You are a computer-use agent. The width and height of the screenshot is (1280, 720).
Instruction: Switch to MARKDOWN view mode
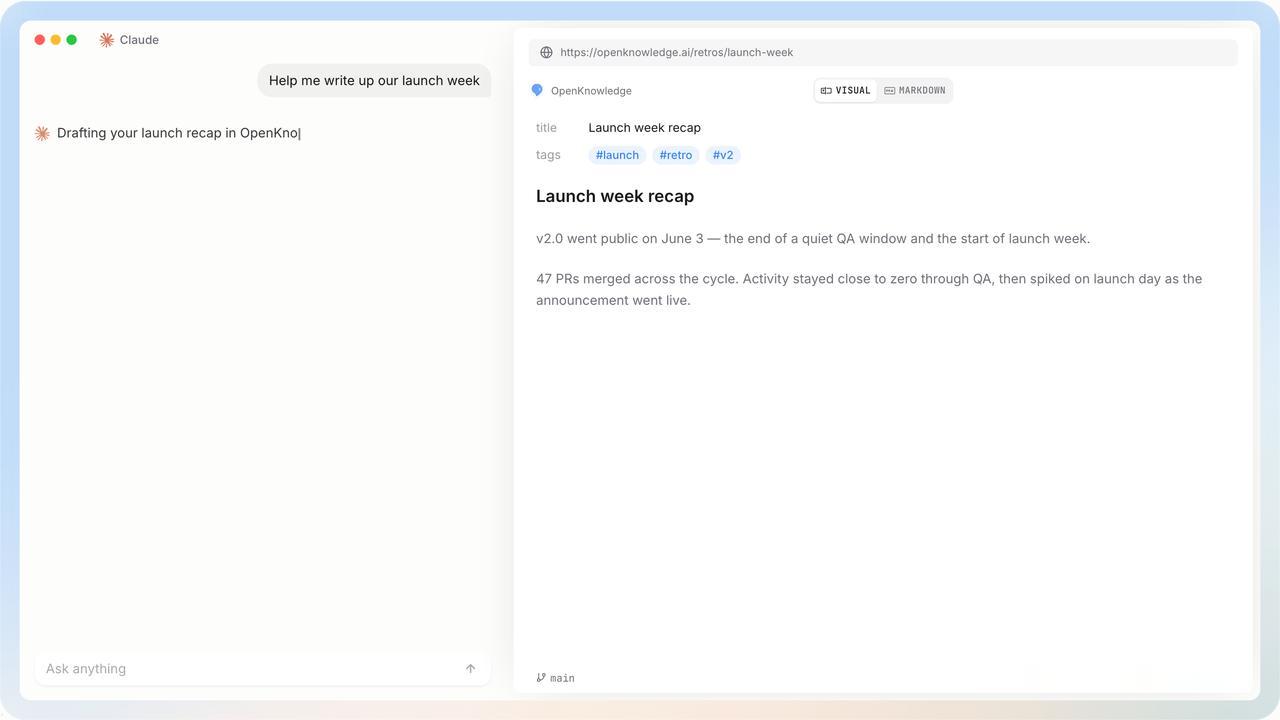[915, 90]
